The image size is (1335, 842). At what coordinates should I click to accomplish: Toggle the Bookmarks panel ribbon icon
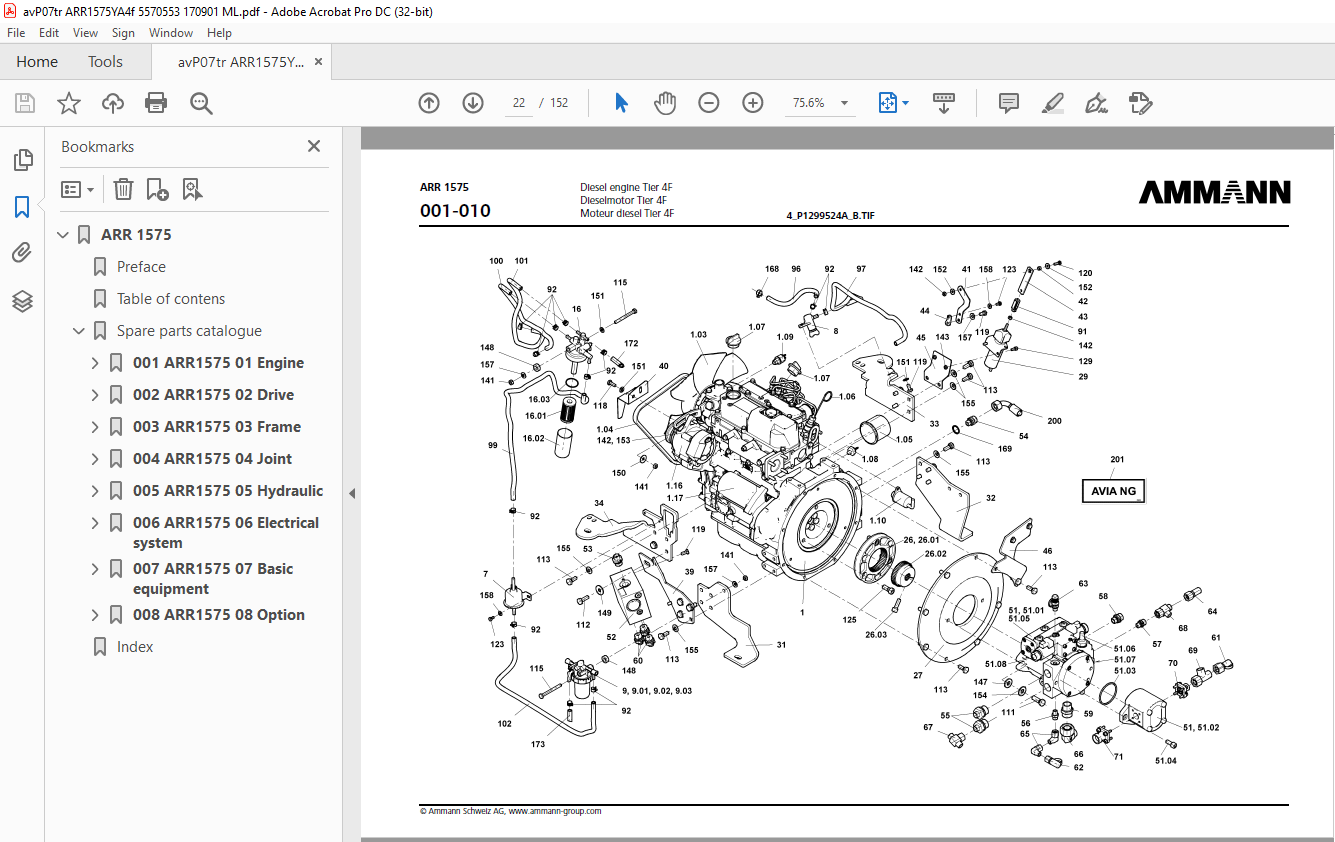(x=22, y=207)
